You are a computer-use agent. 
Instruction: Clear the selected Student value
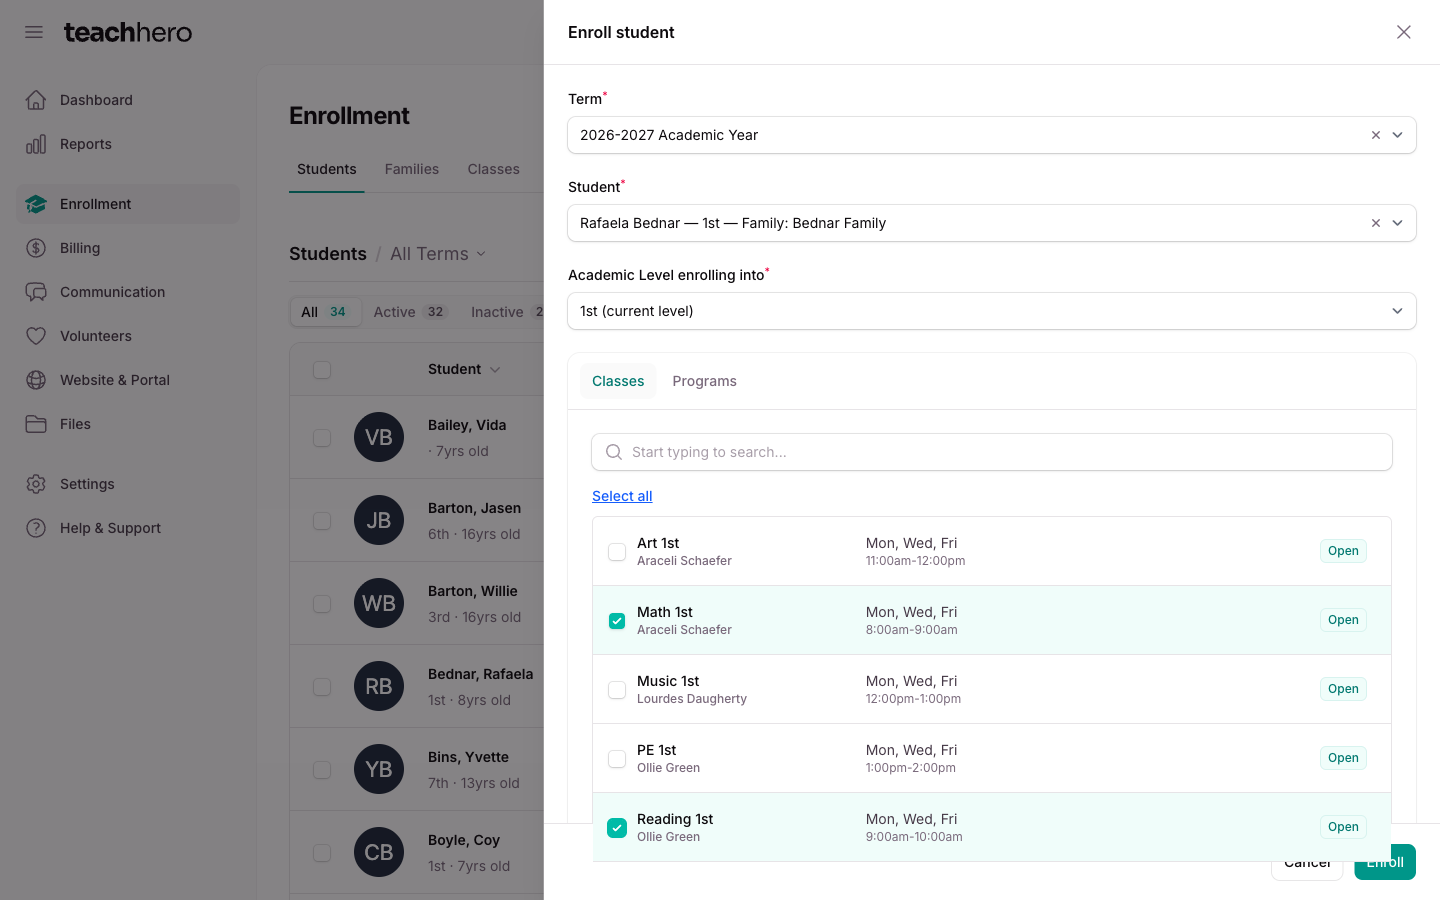pos(1376,223)
